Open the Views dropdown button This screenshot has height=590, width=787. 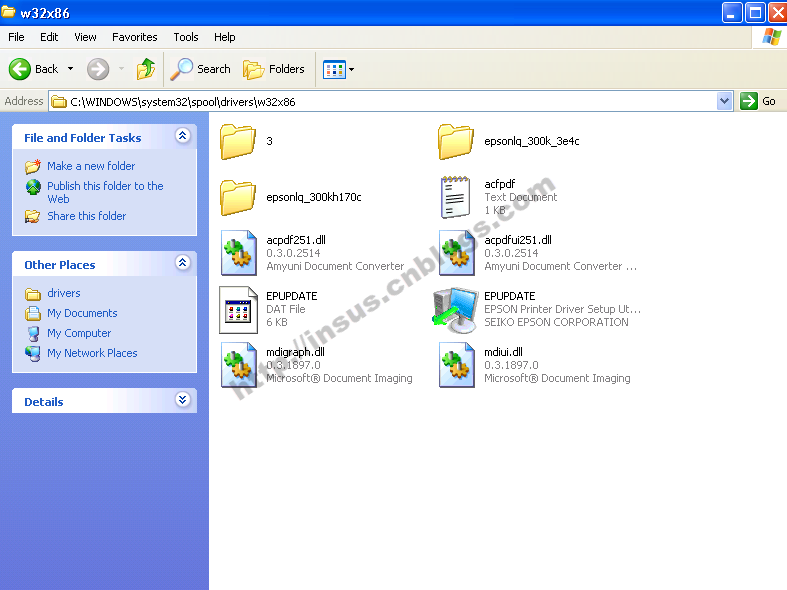(339, 69)
